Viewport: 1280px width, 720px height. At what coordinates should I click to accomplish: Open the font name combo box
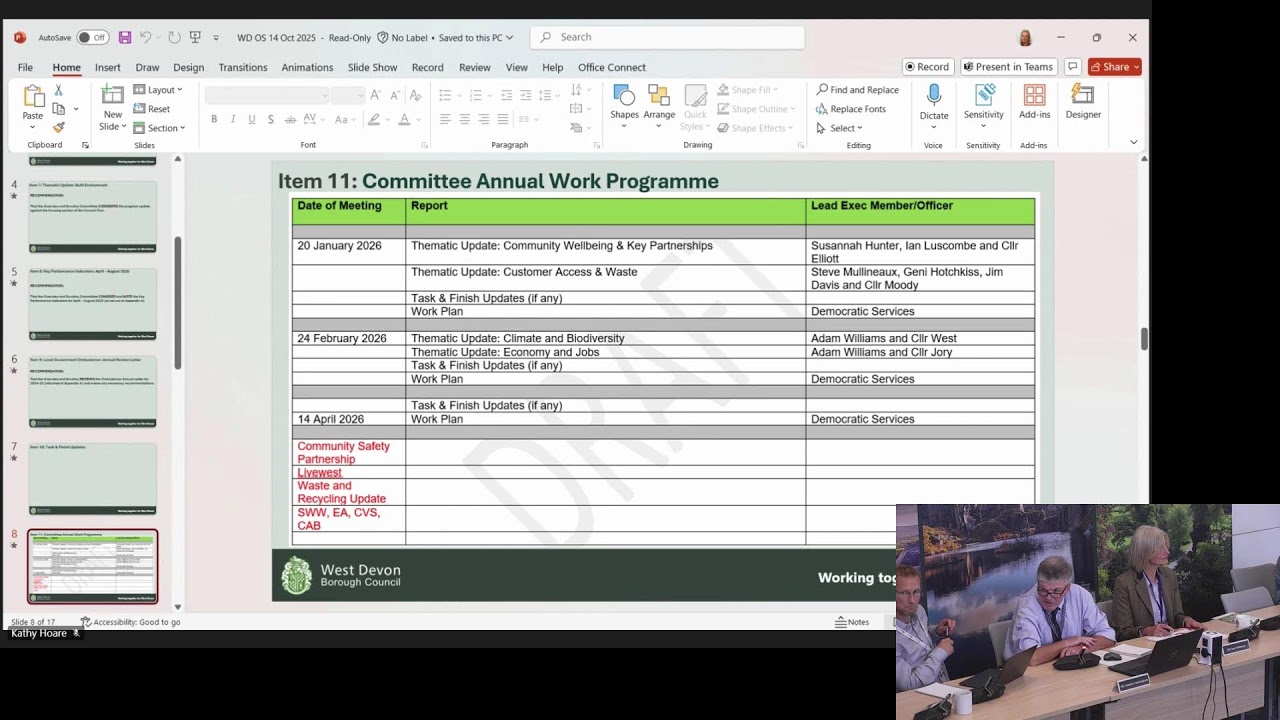[267, 95]
